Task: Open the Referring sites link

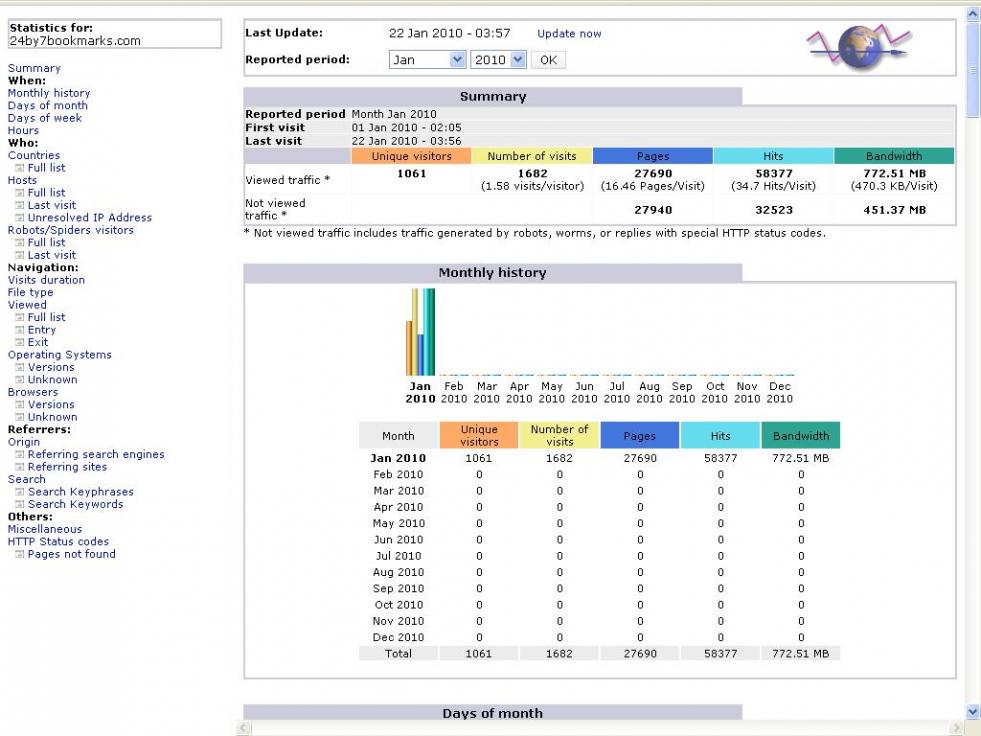Action: tap(67, 467)
